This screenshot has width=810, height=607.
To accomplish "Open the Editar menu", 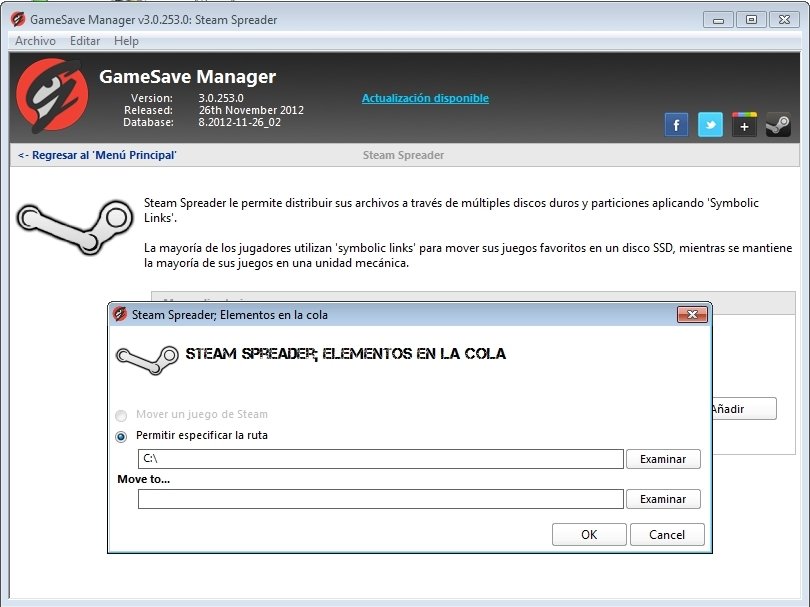I will tap(85, 41).
